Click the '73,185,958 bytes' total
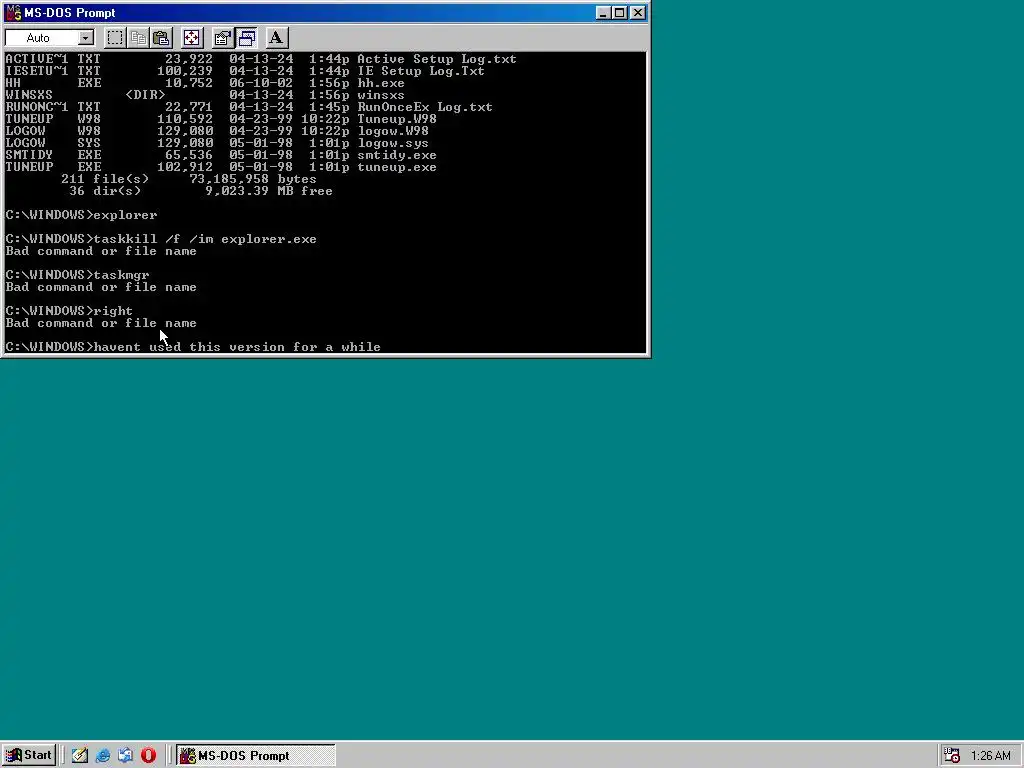1024x768 pixels. click(253, 179)
